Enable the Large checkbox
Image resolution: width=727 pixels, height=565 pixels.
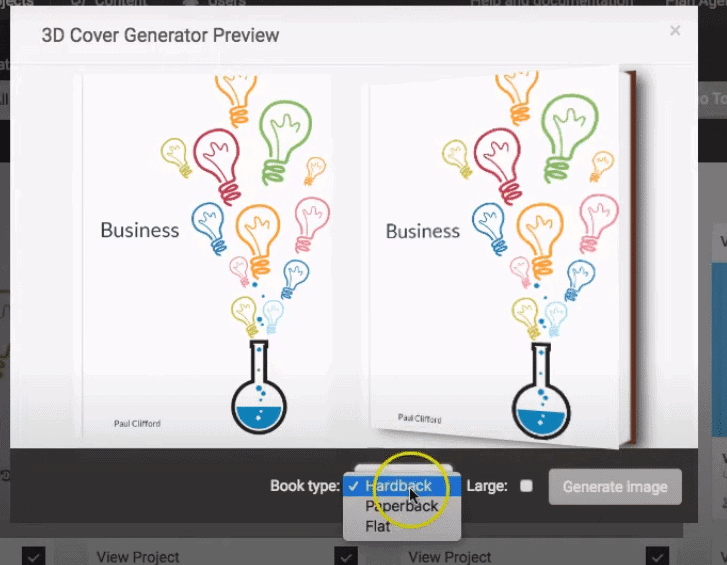click(526, 486)
